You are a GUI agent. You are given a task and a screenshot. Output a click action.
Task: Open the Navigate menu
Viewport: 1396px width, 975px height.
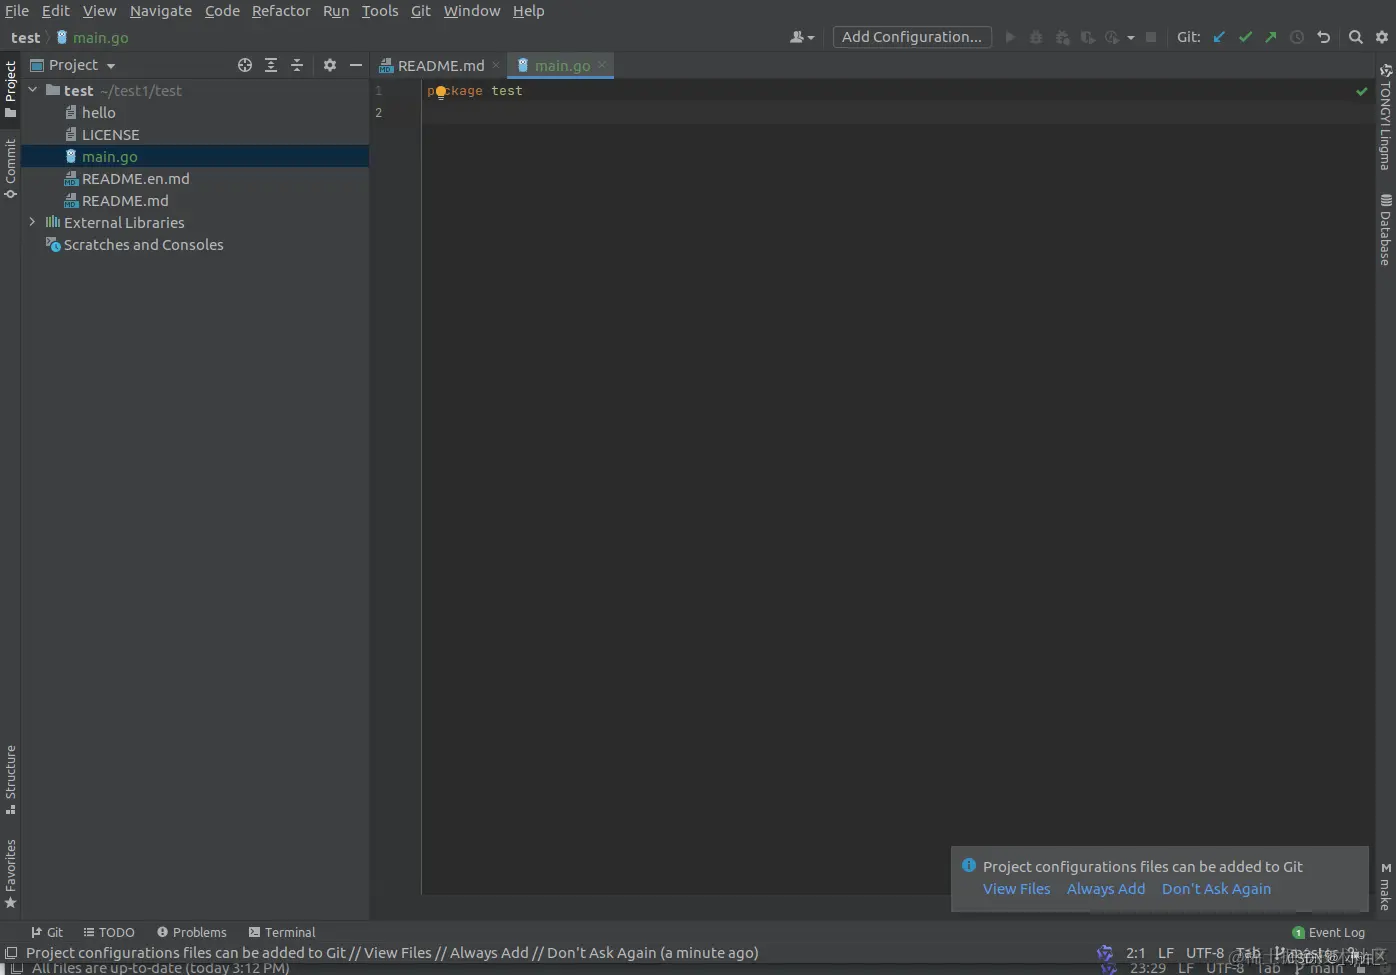pos(161,11)
